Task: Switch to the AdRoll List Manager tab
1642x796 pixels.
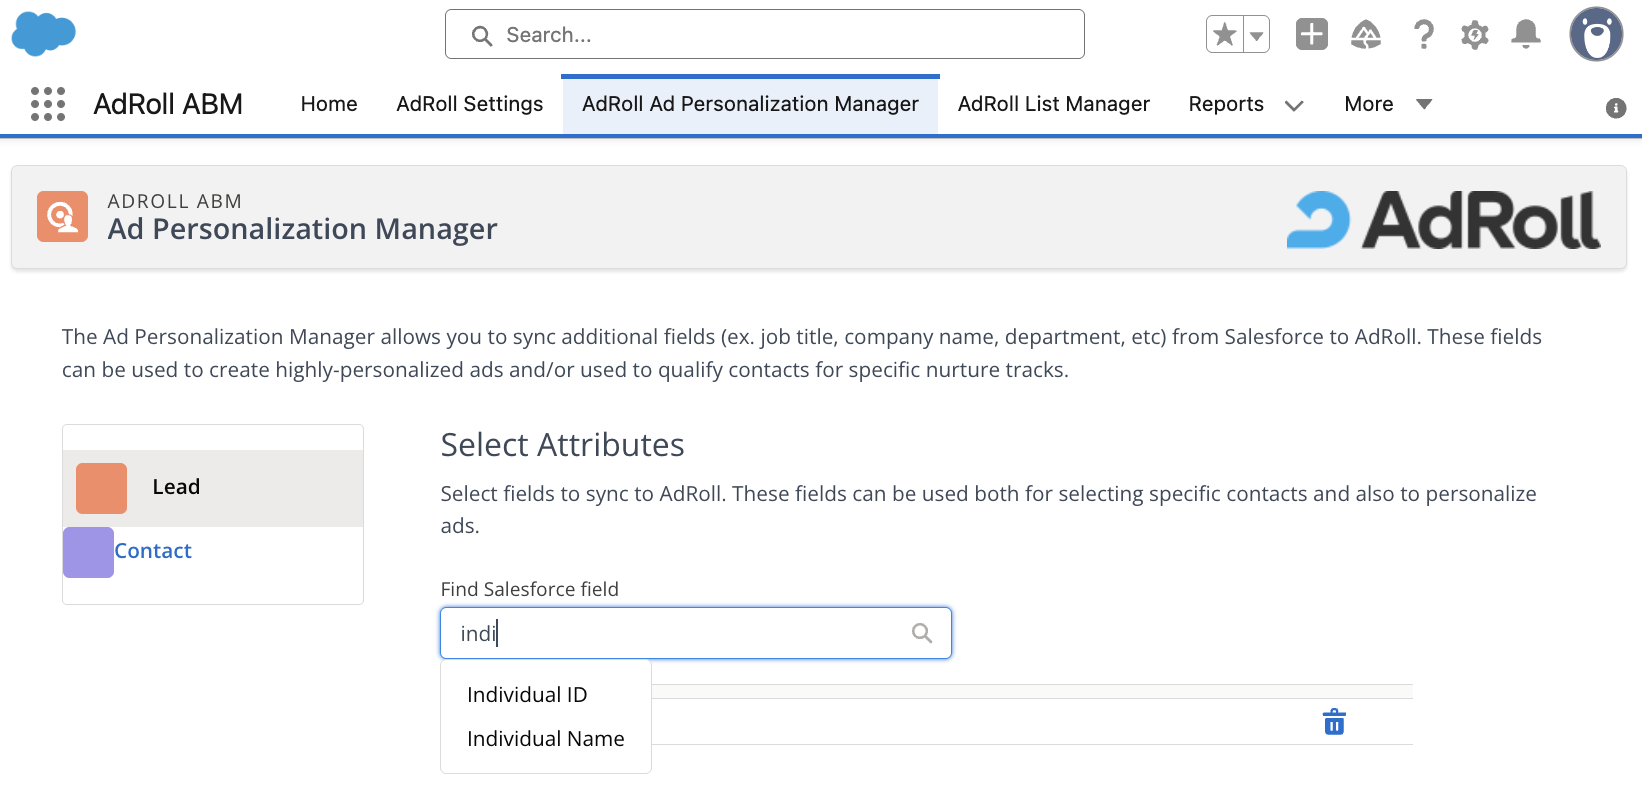Action: click(x=1053, y=104)
